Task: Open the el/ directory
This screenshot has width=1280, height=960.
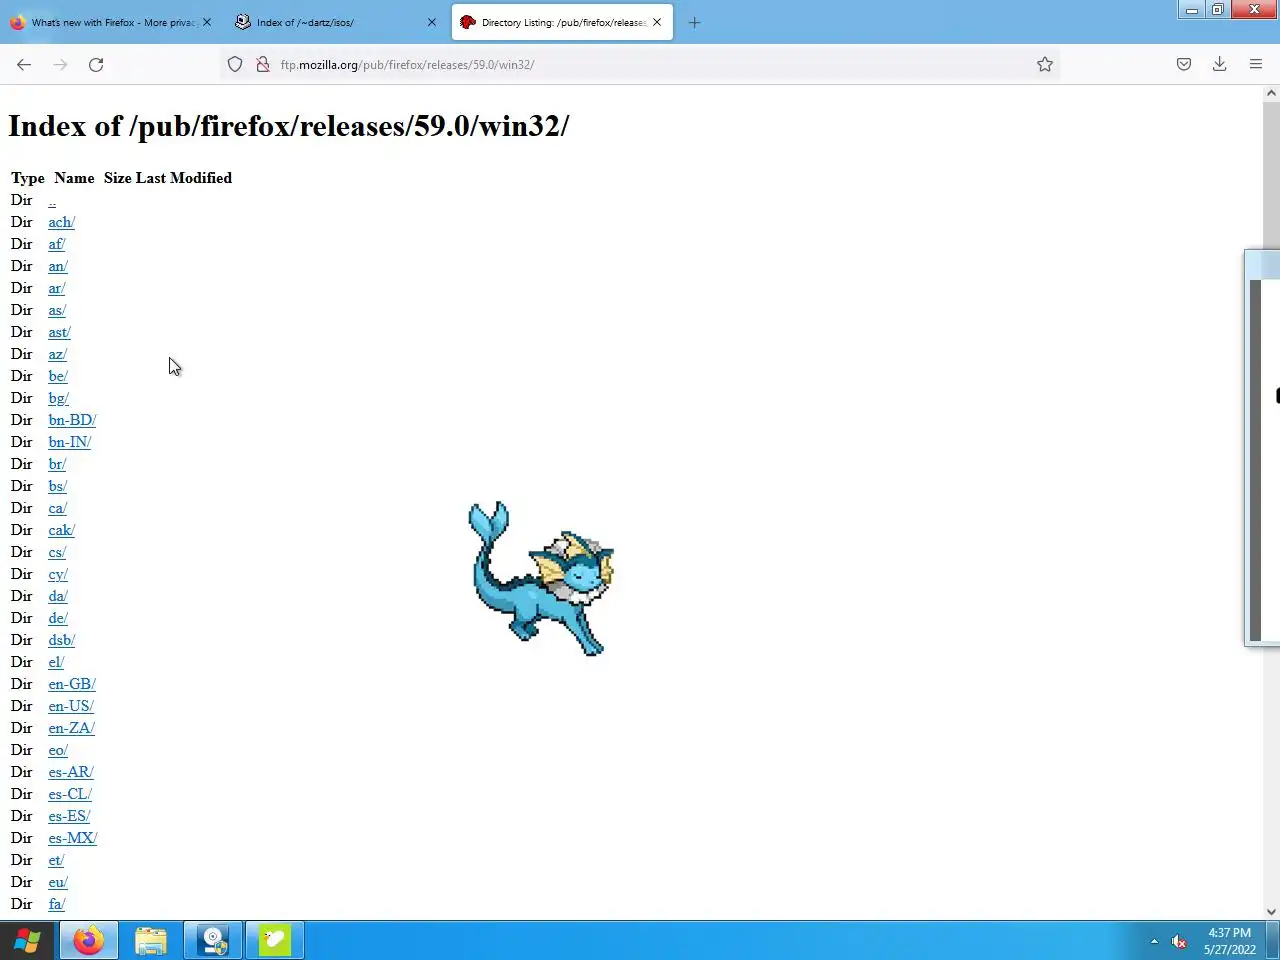Action: click(x=56, y=662)
